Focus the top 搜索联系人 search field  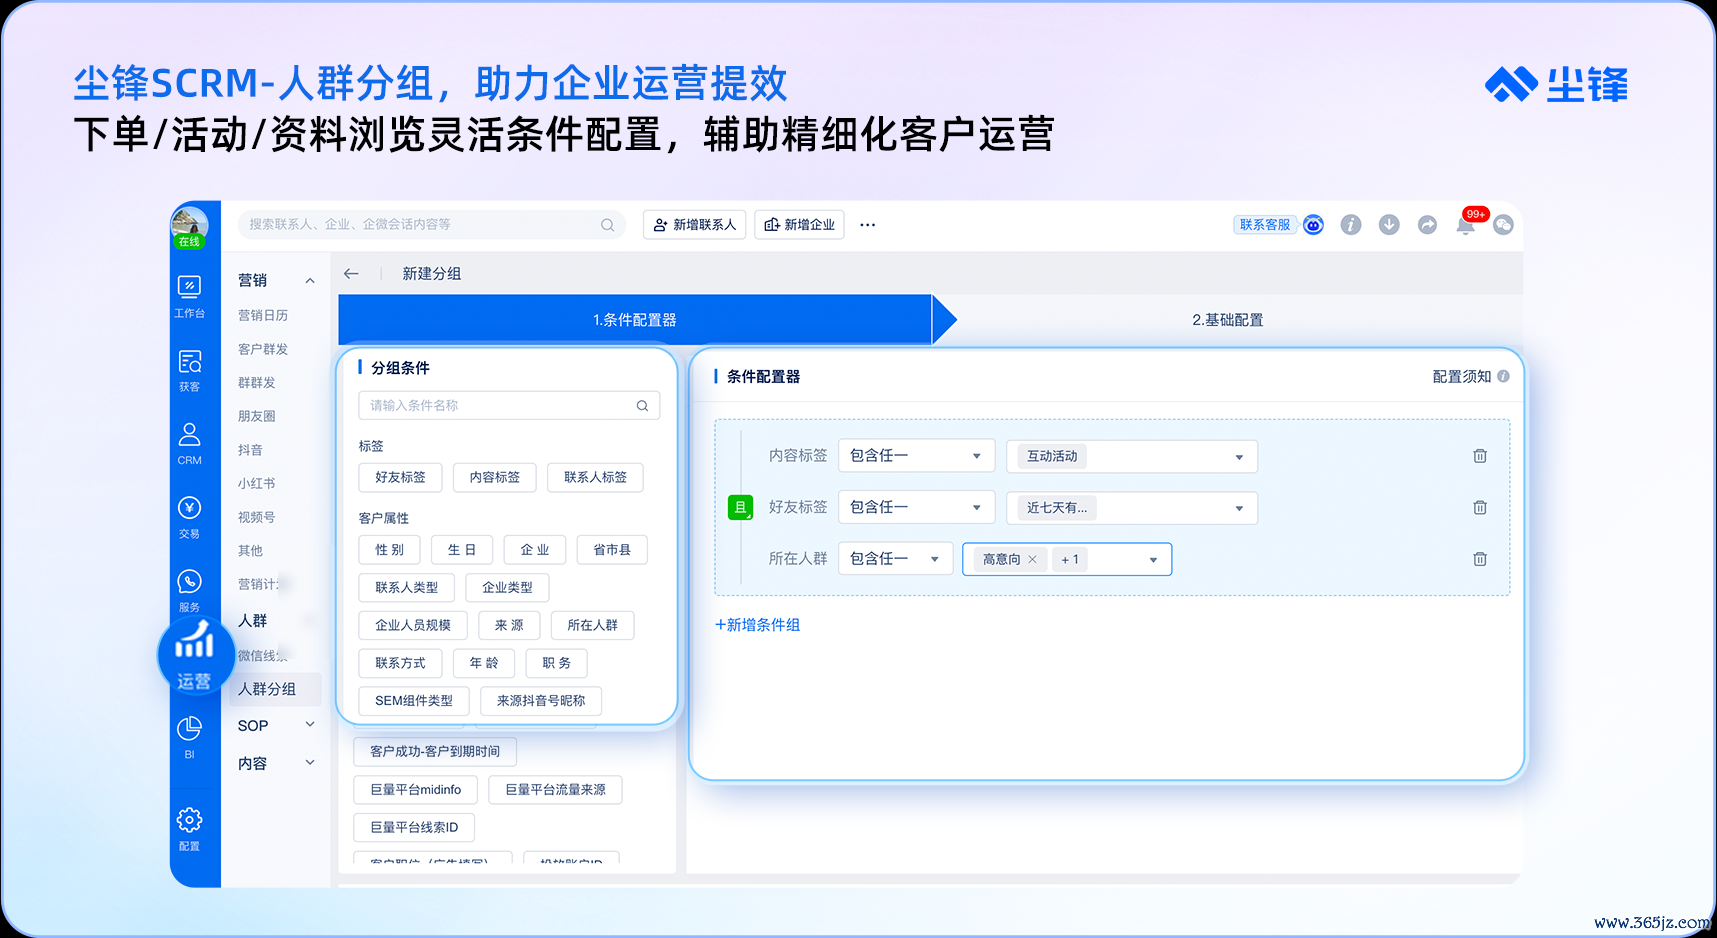pos(431,225)
